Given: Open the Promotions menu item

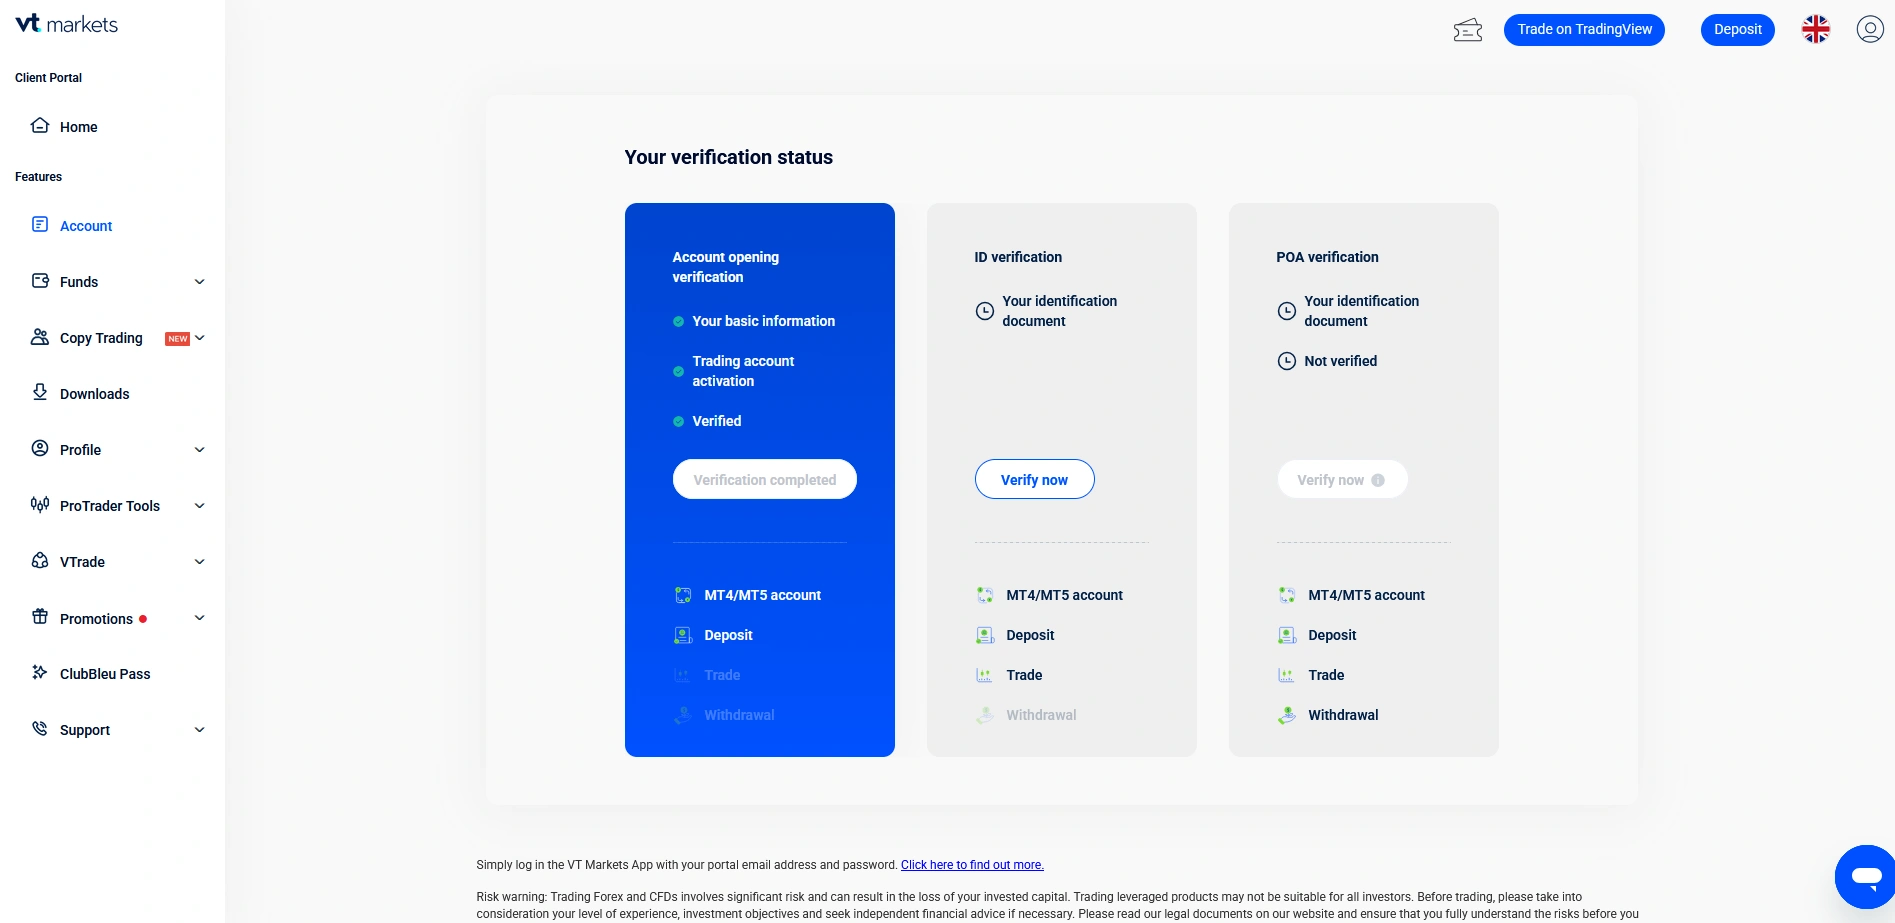Looking at the screenshot, I should [x=96, y=619].
